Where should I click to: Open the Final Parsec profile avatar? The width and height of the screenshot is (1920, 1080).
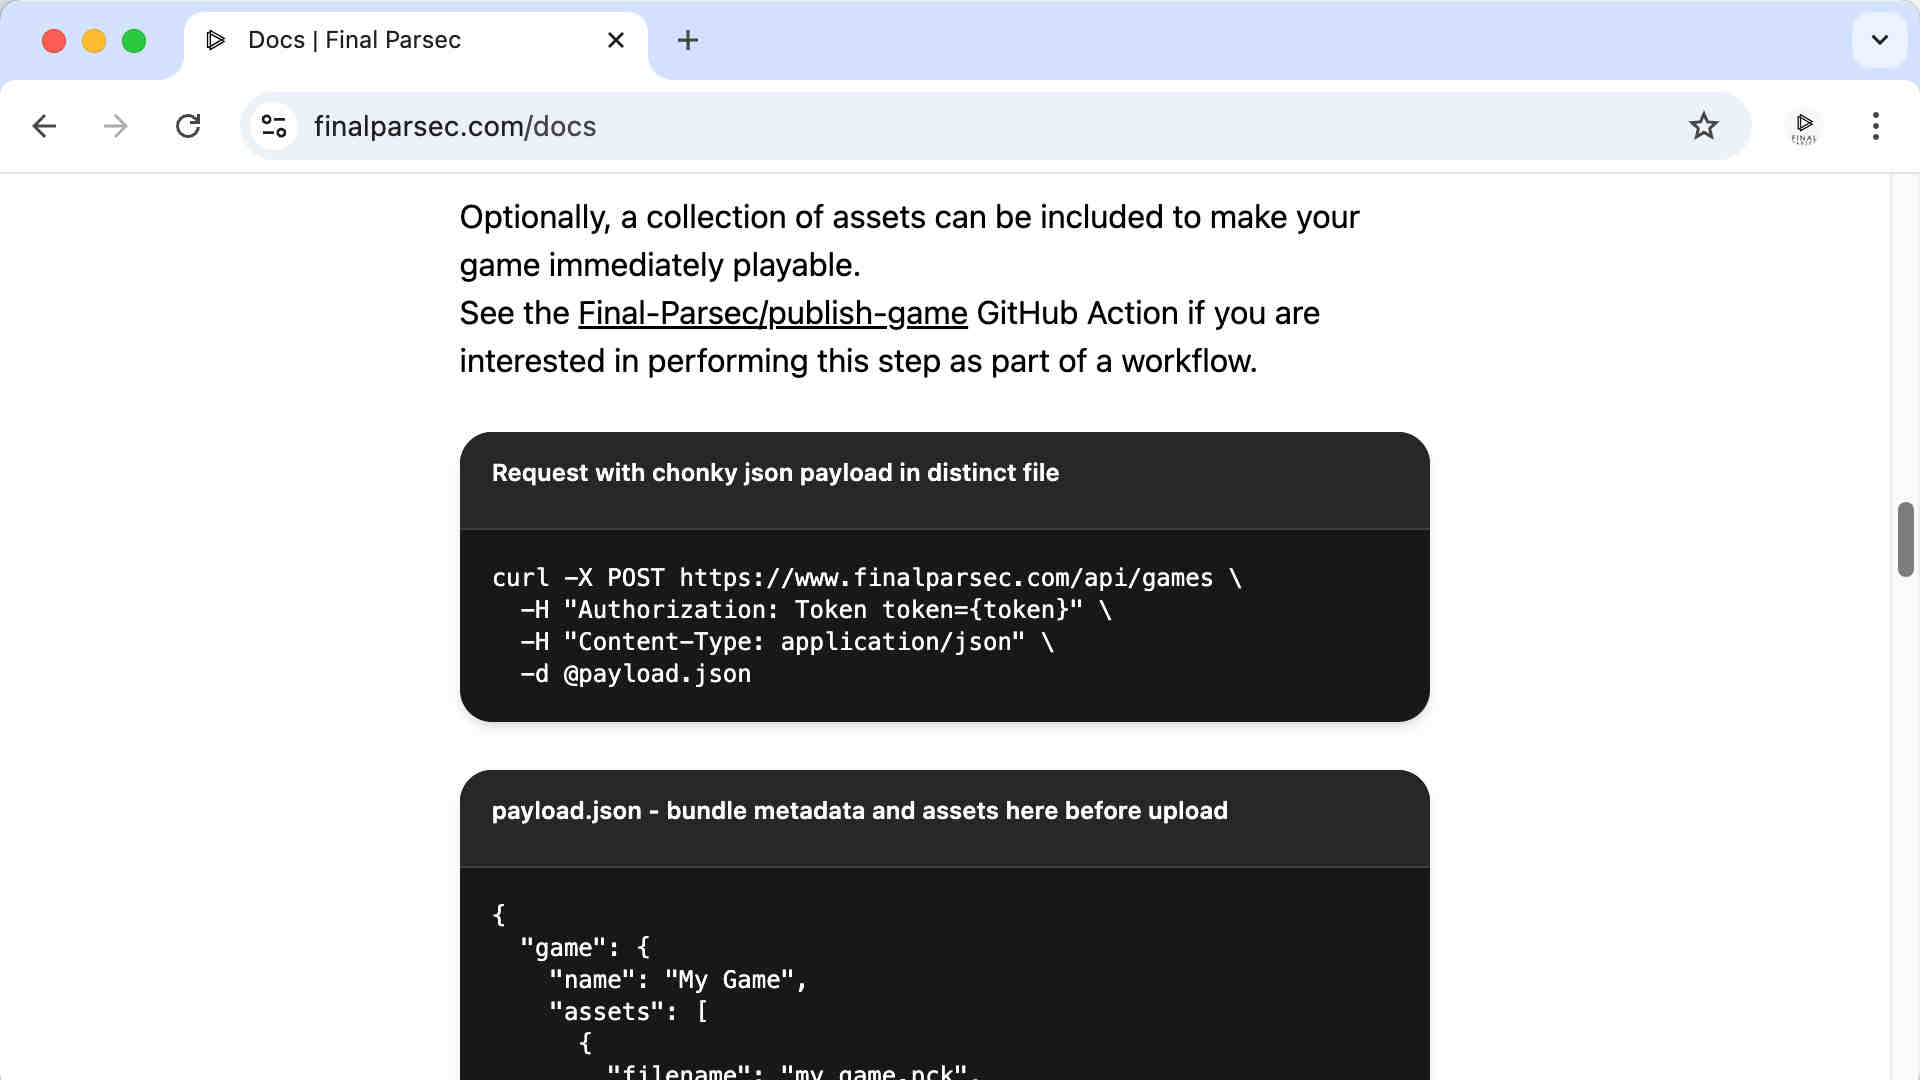[x=1804, y=127]
